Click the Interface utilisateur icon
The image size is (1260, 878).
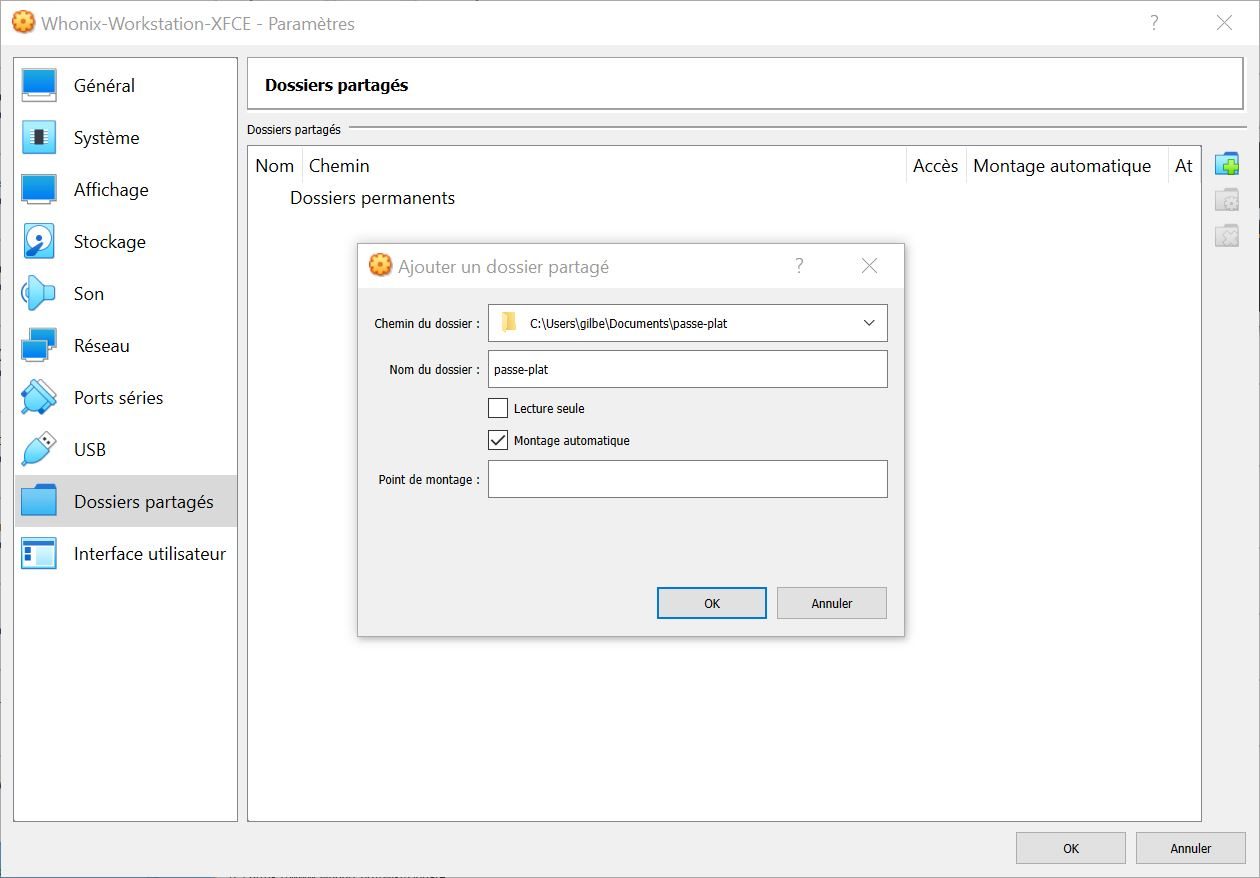point(39,554)
